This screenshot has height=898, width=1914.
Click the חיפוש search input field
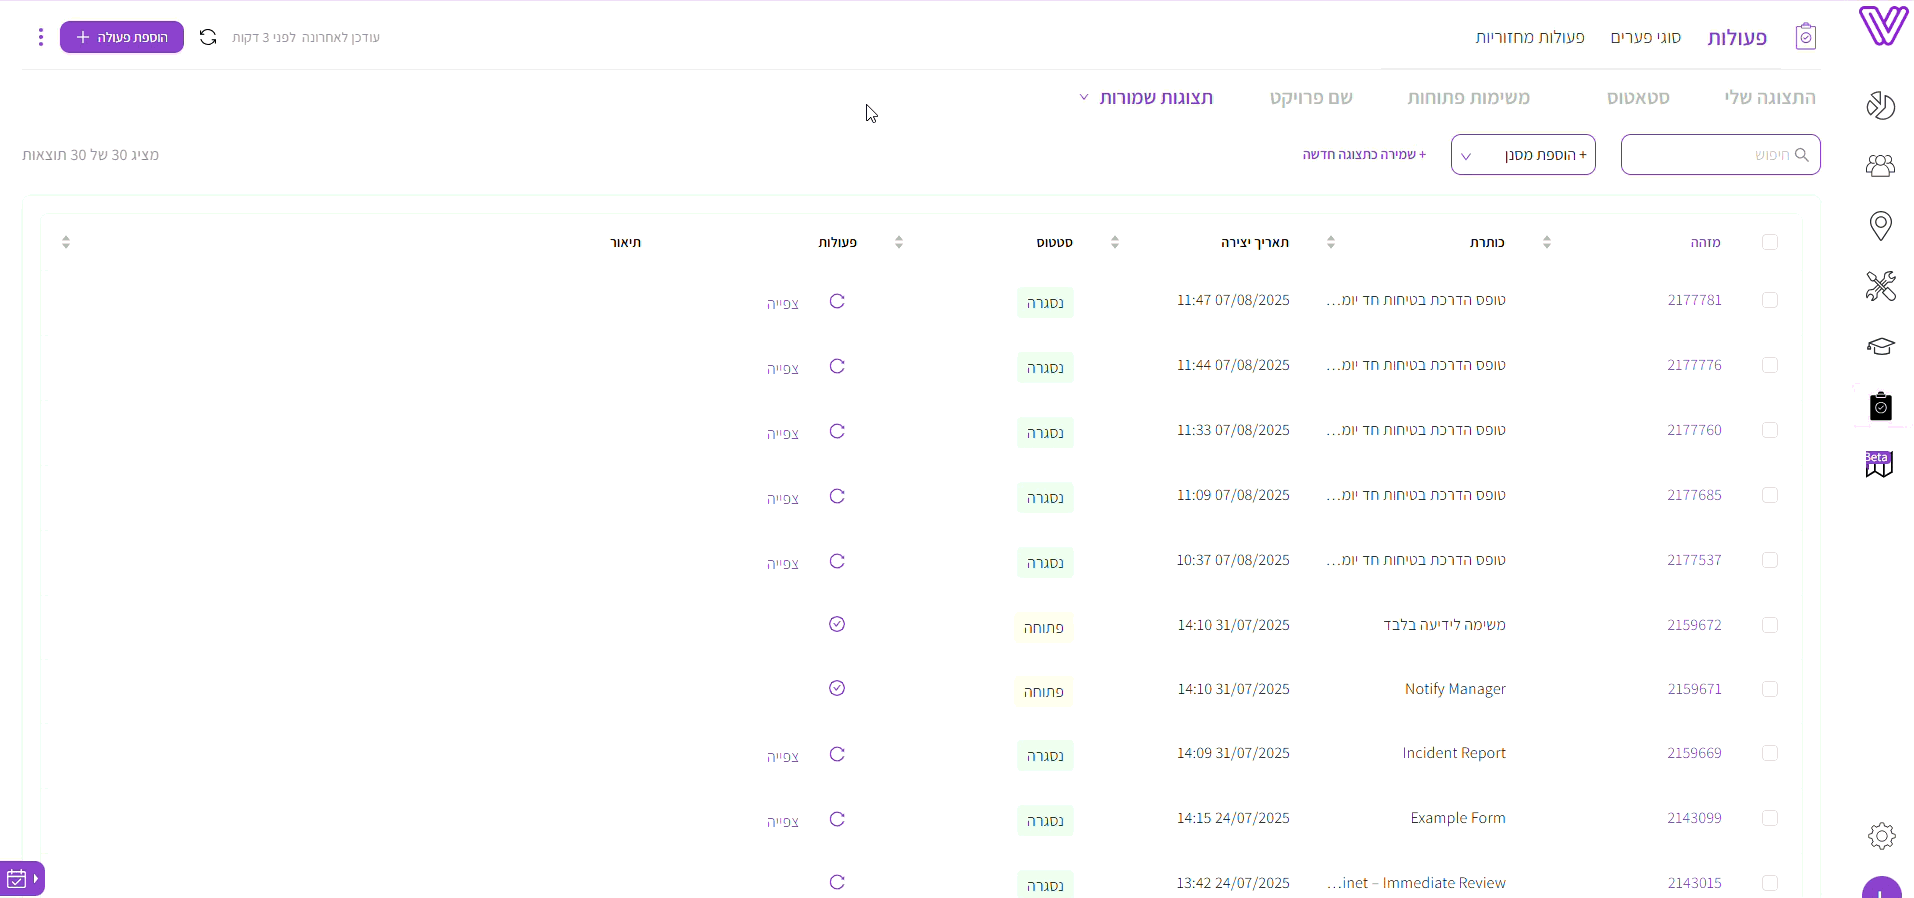(x=1721, y=155)
